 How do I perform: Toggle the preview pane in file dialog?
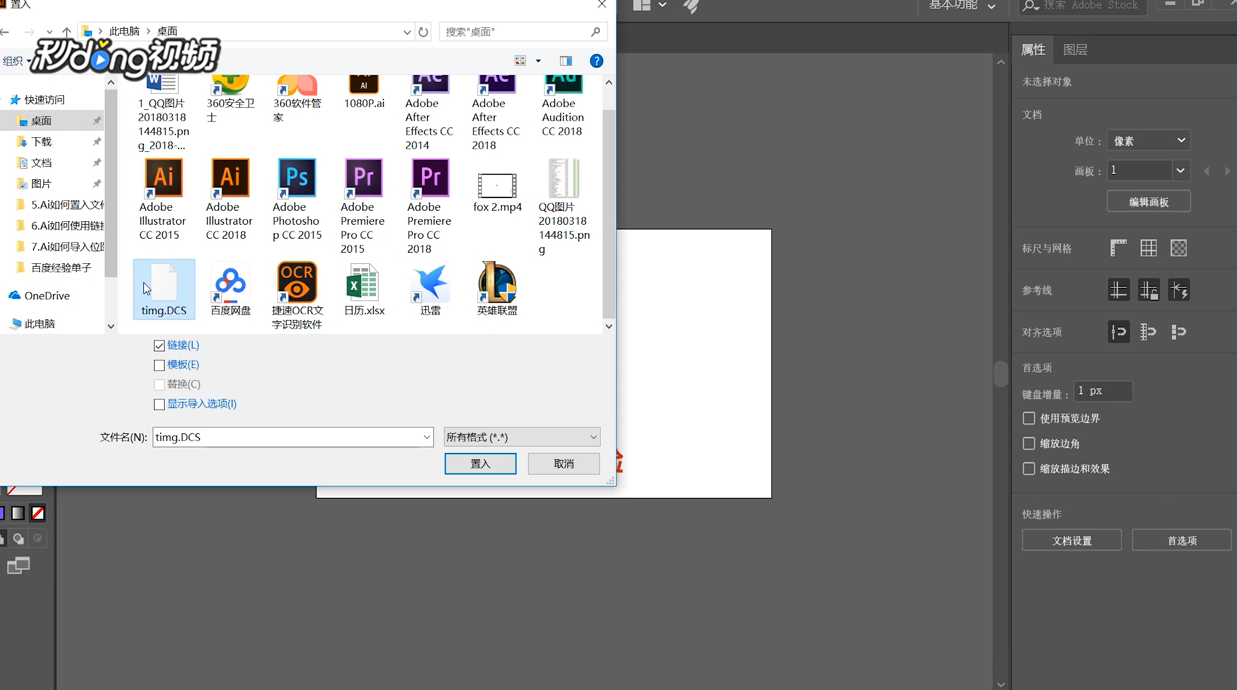(x=566, y=61)
